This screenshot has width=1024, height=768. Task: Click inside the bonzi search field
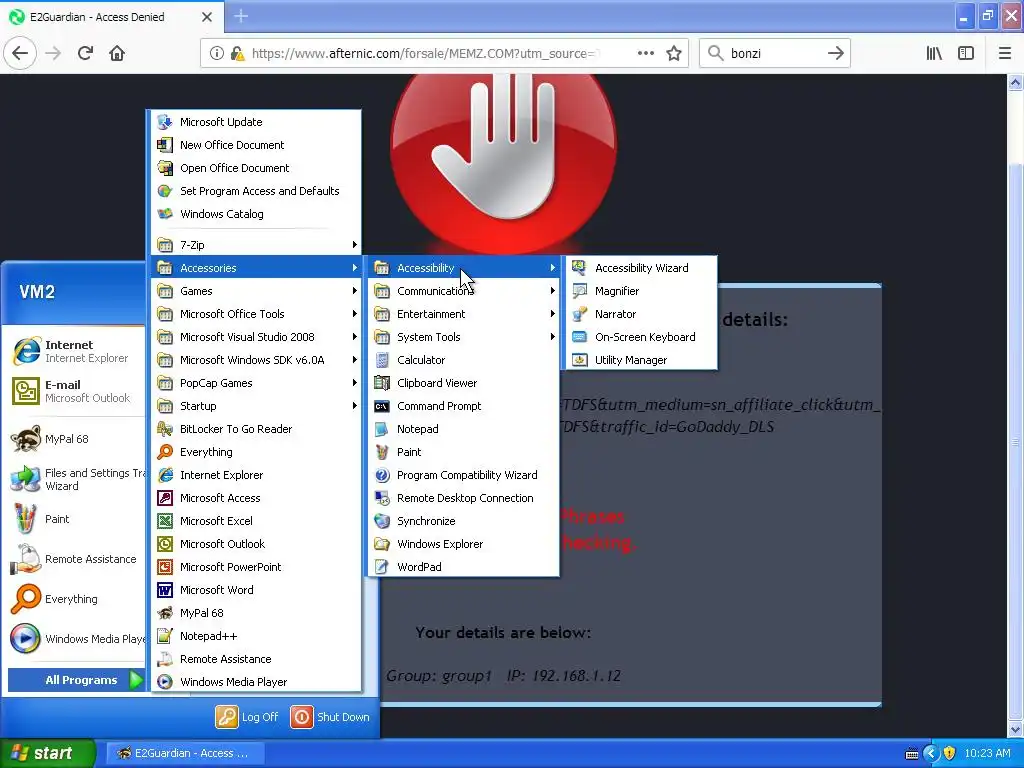[x=775, y=54]
